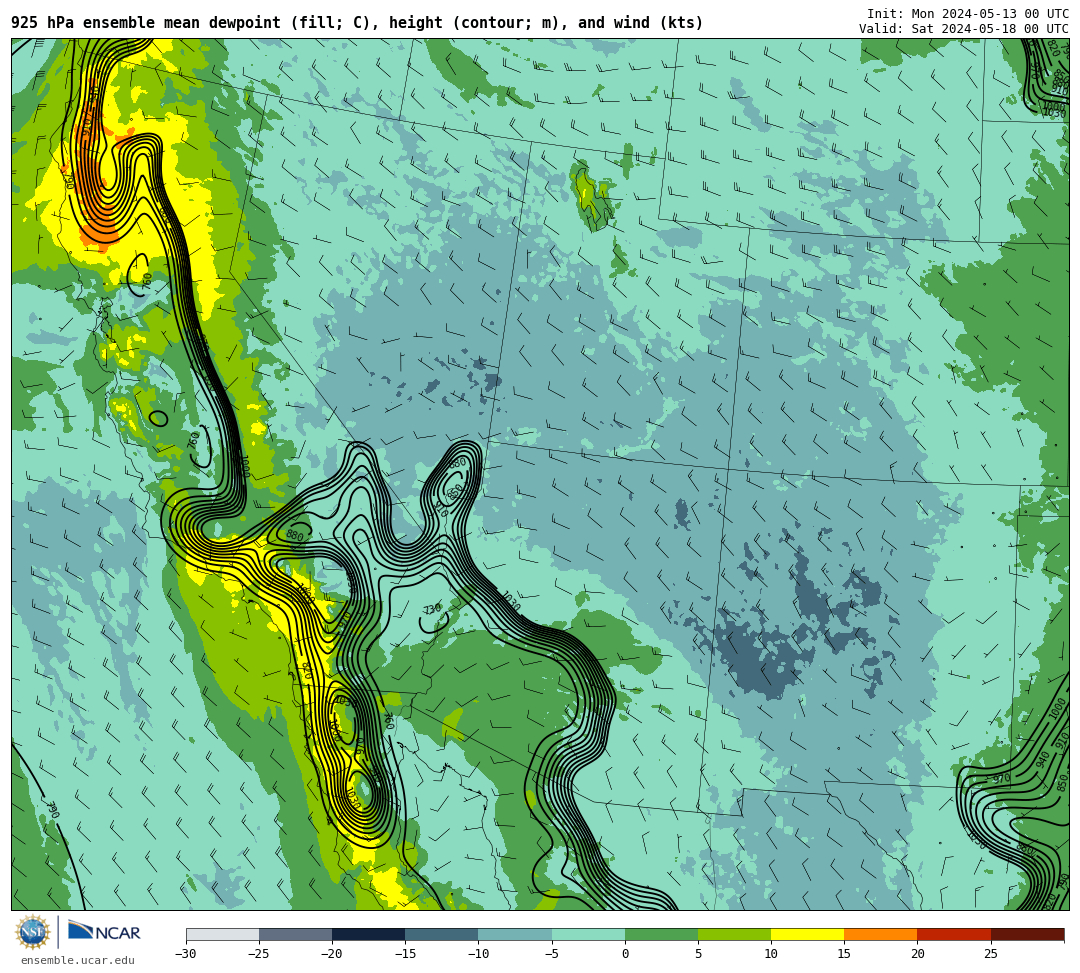Select the Valid: Sat 2024-05-18 00 UTC text
The image size is (1080, 973).
coord(964,28)
